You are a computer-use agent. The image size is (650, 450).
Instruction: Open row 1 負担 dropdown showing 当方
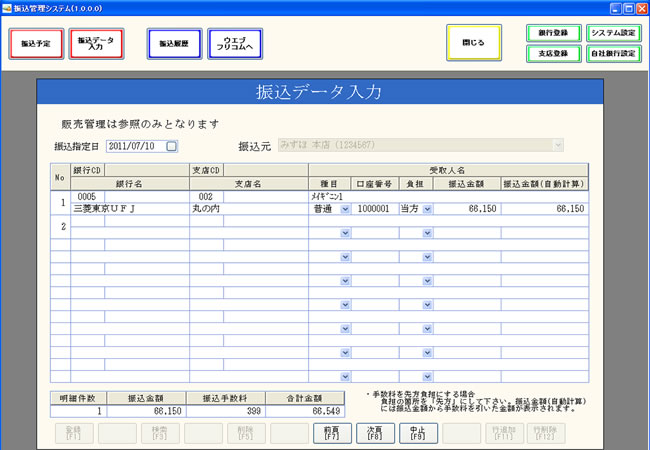point(427,210)
